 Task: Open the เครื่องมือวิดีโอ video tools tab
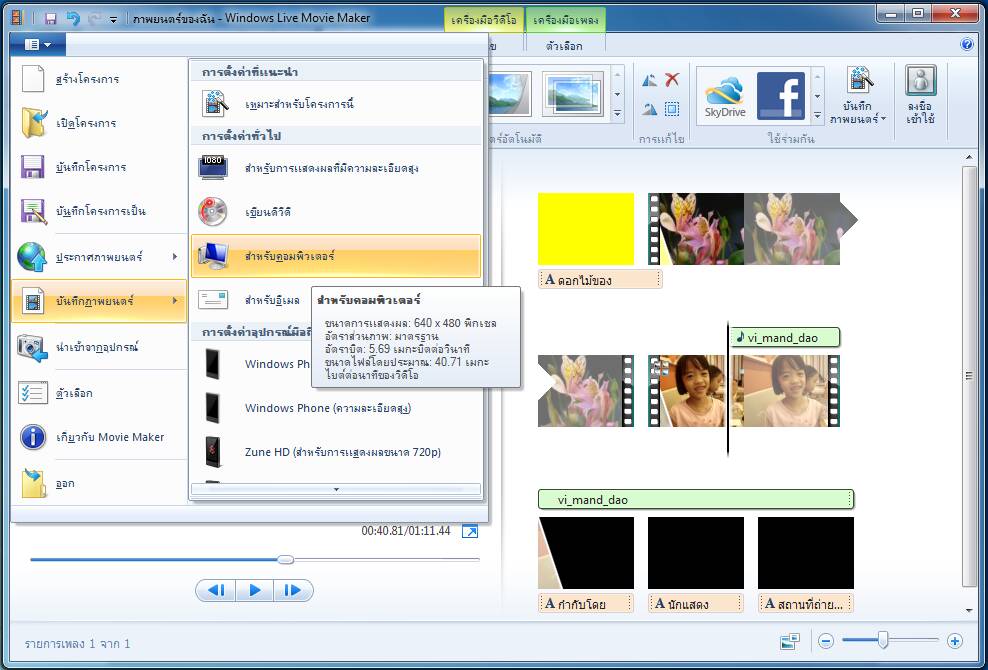click(484, 20)
